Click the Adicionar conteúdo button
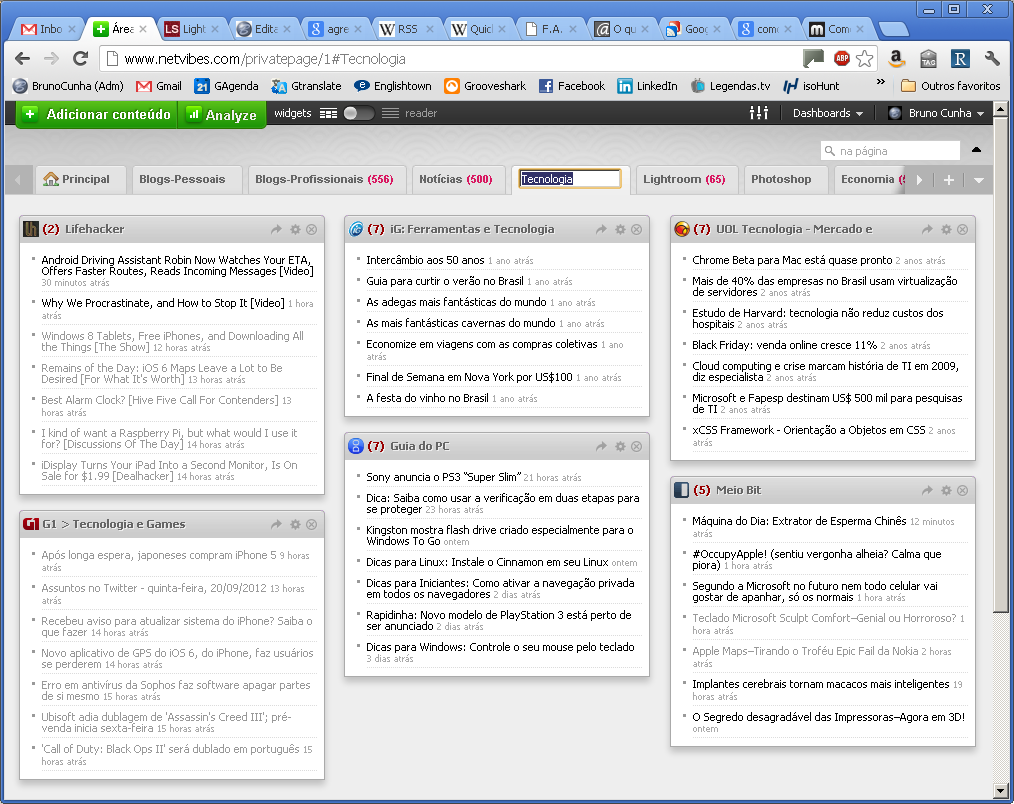The width and height of the screenshot is (1014, 804). pyautogui.click(x=96, y=114)
